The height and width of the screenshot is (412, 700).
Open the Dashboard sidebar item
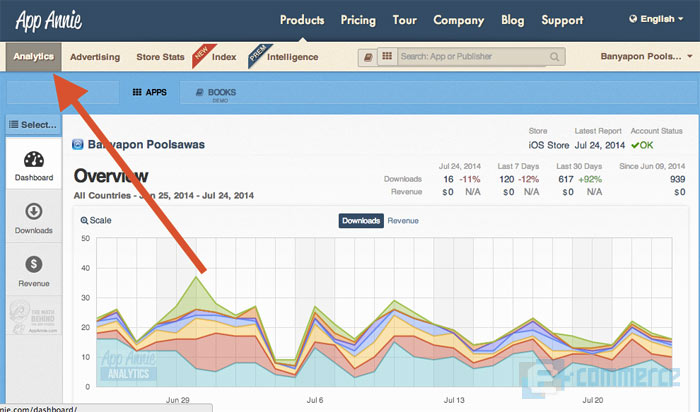click(33, 166)
